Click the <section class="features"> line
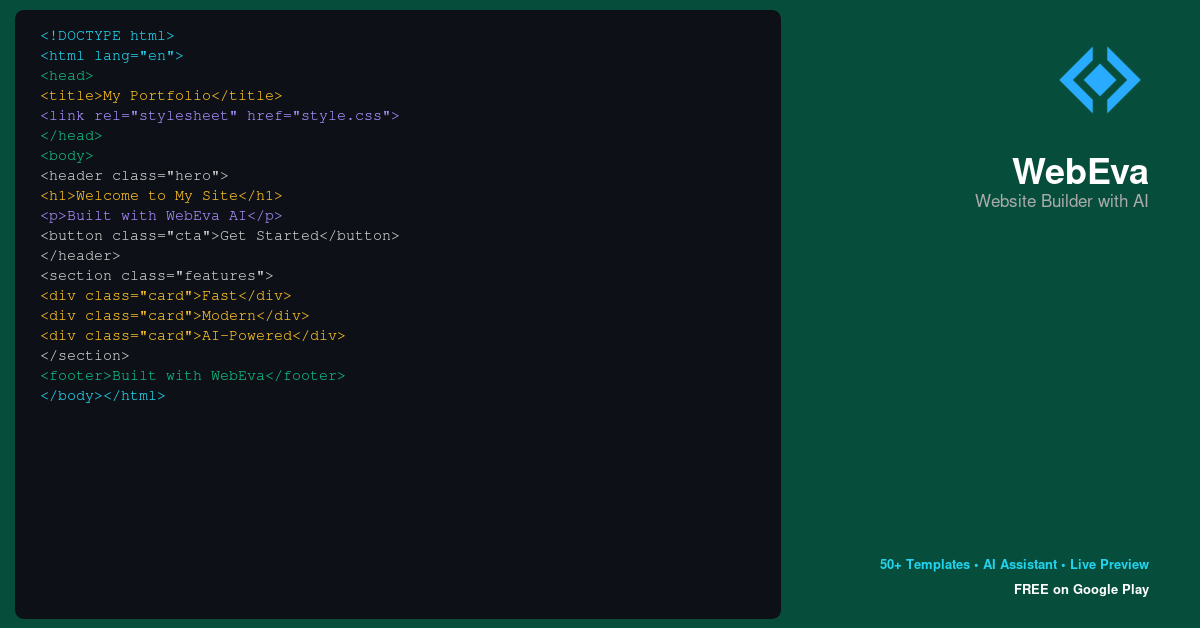1200x628 pixels. [157, 276]
